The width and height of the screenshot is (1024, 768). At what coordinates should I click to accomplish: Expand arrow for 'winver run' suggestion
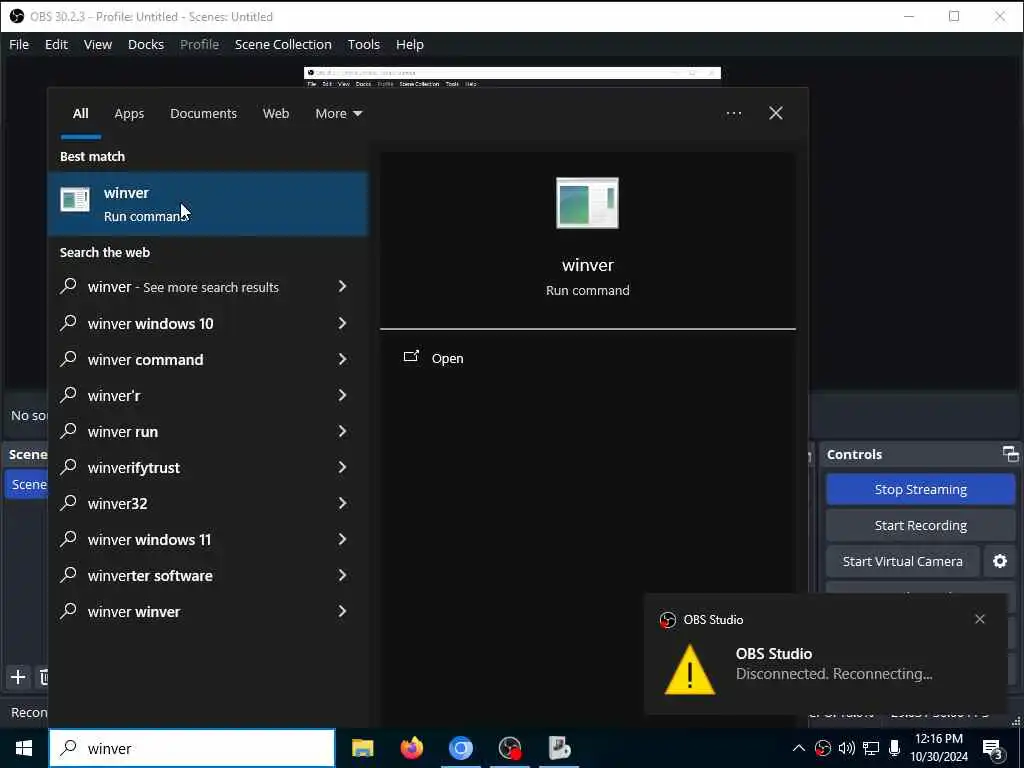pyautogui.click(x=342, y=431)
